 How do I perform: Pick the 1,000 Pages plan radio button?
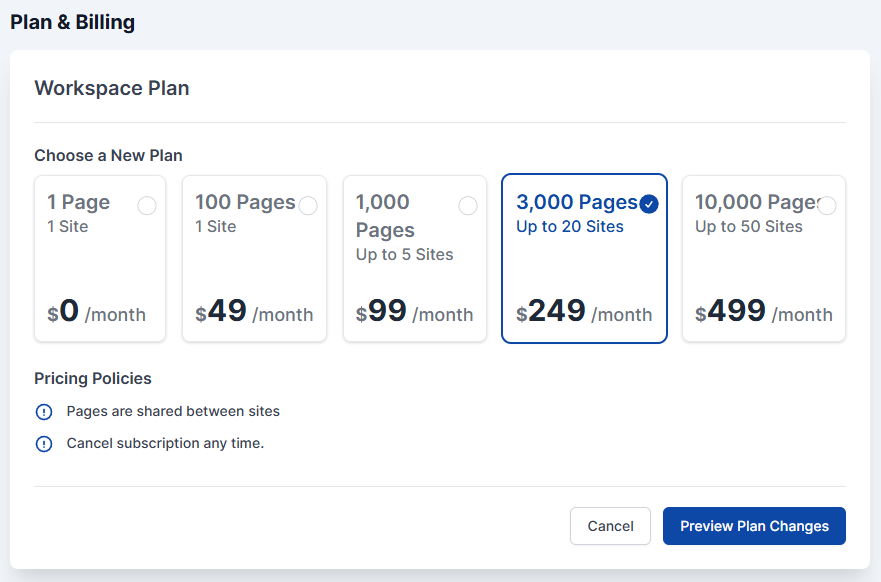click(468, 206)
